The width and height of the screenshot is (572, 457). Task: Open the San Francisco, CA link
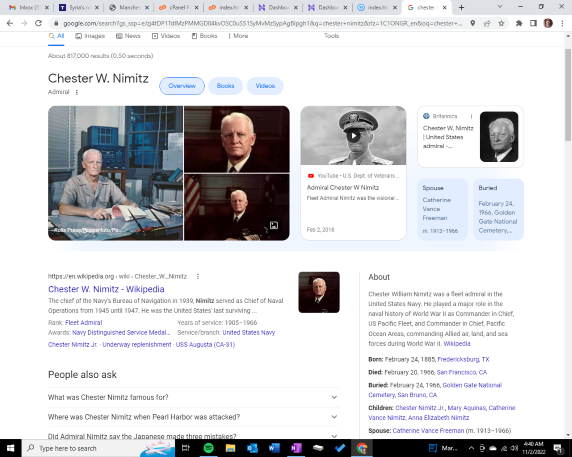pos(462,372)
